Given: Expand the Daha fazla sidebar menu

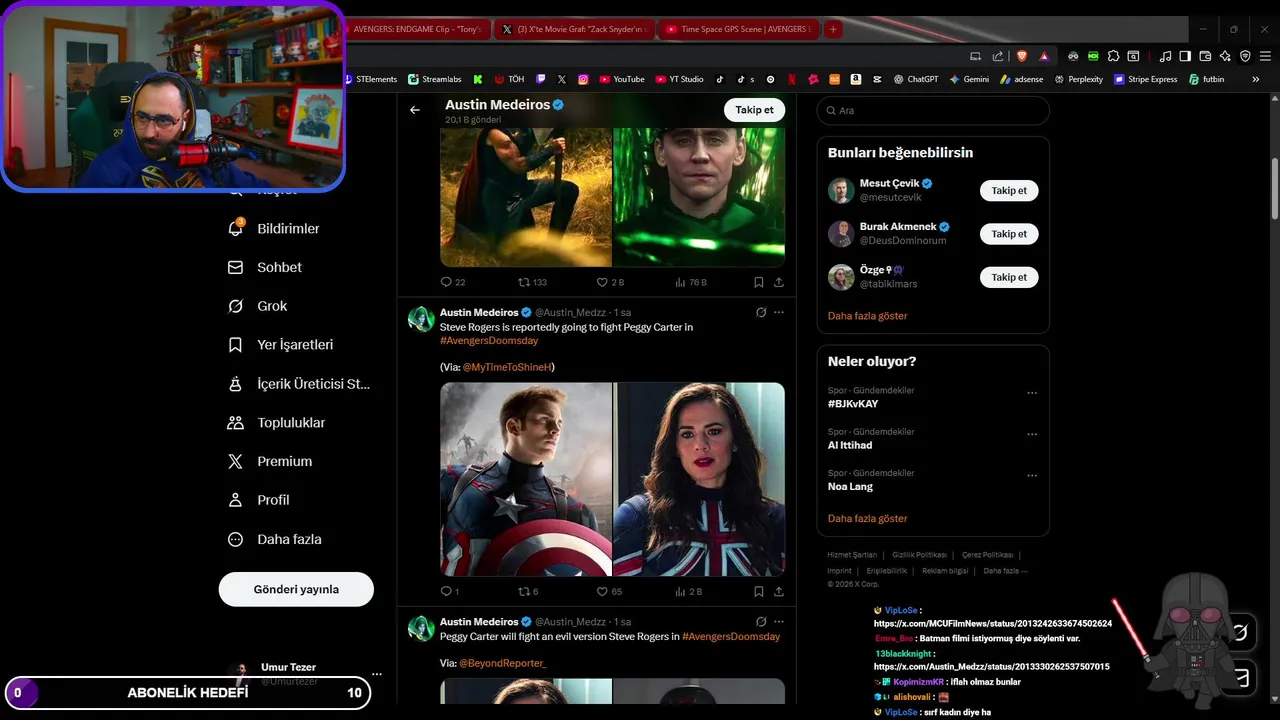Looking at the screenshot, I should point(275,539).
